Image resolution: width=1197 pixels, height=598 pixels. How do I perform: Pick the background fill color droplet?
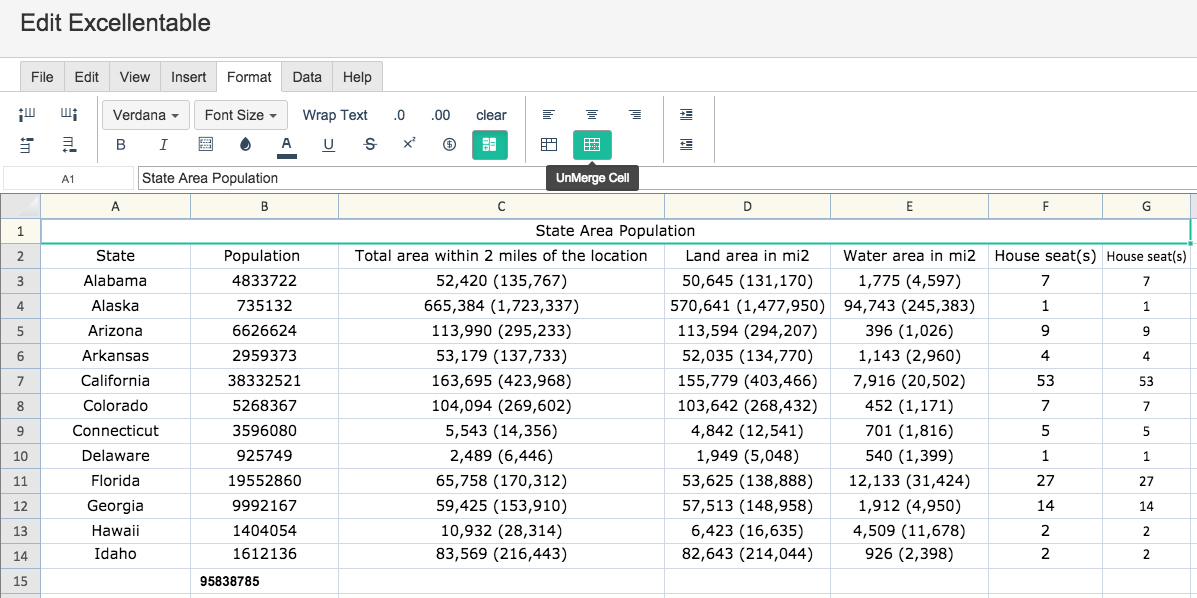click(x=246, y=145)
